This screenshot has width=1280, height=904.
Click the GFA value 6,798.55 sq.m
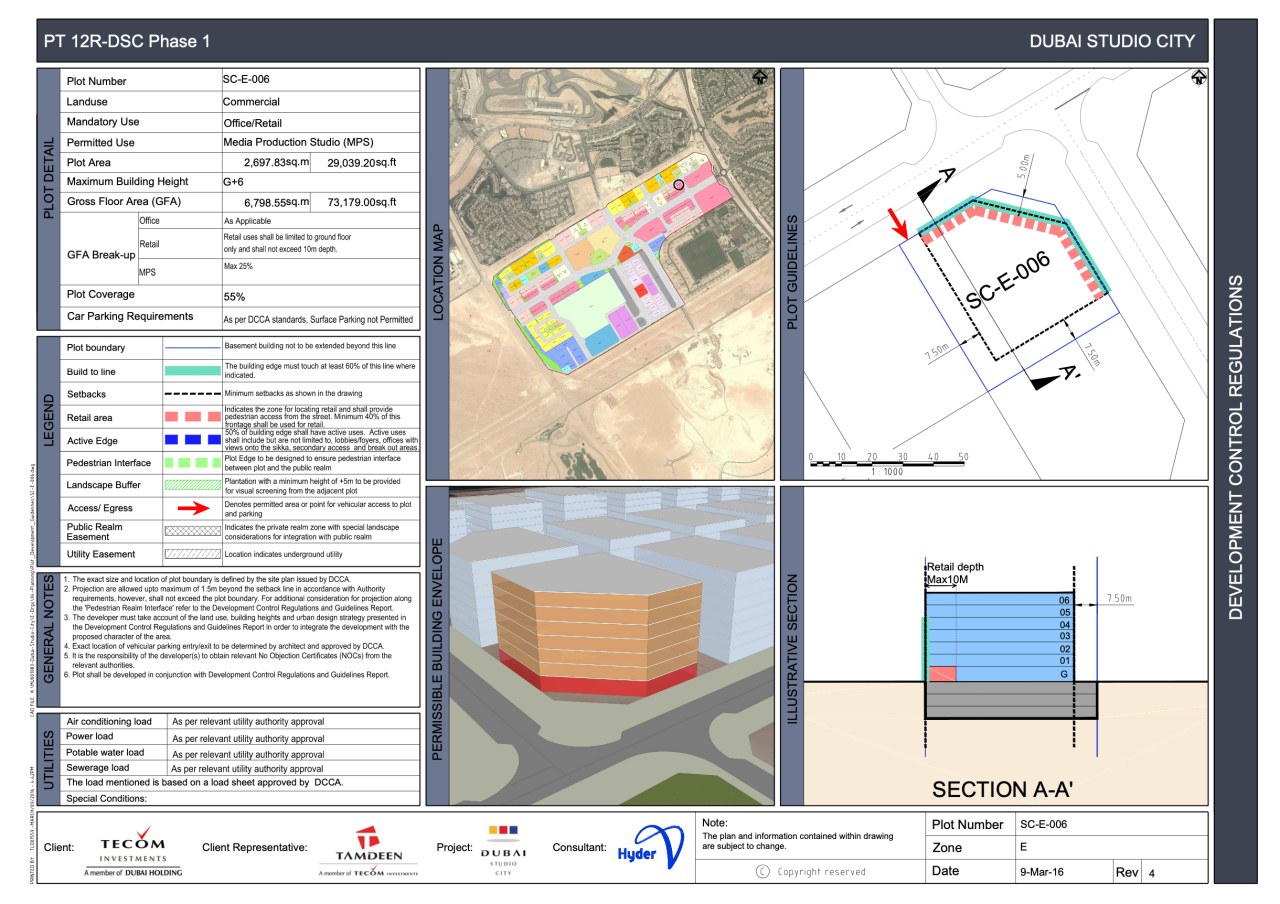pos(277,202)
